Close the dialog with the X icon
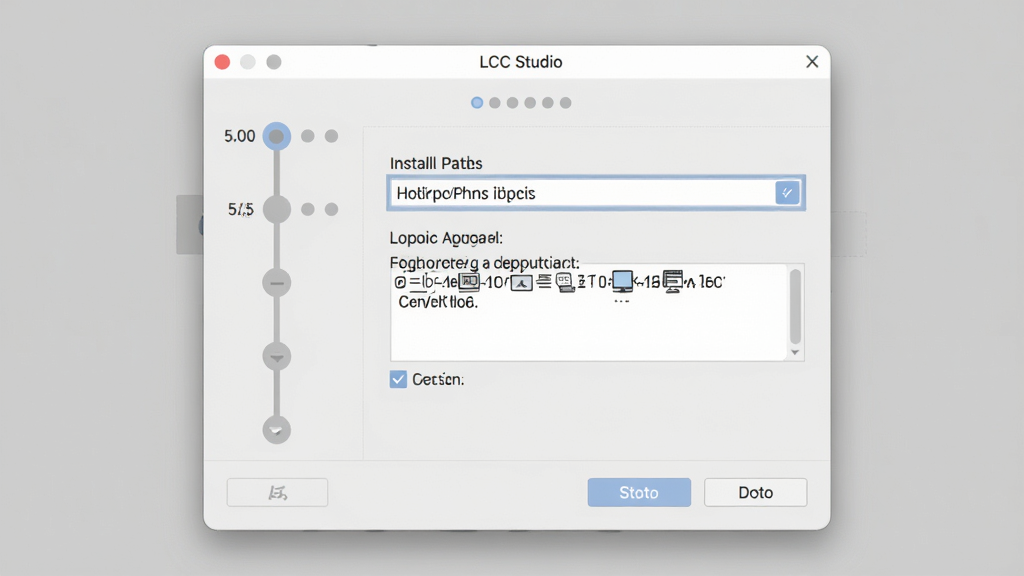The width and height of the screenshot is (1024, 576). pos(812,61)
